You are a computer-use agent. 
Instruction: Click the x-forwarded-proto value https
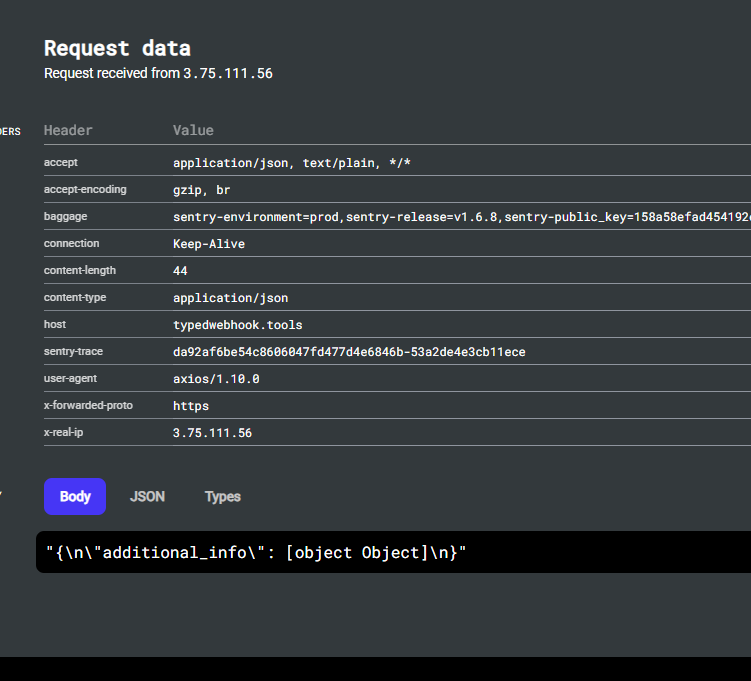(x=191, y=405)
